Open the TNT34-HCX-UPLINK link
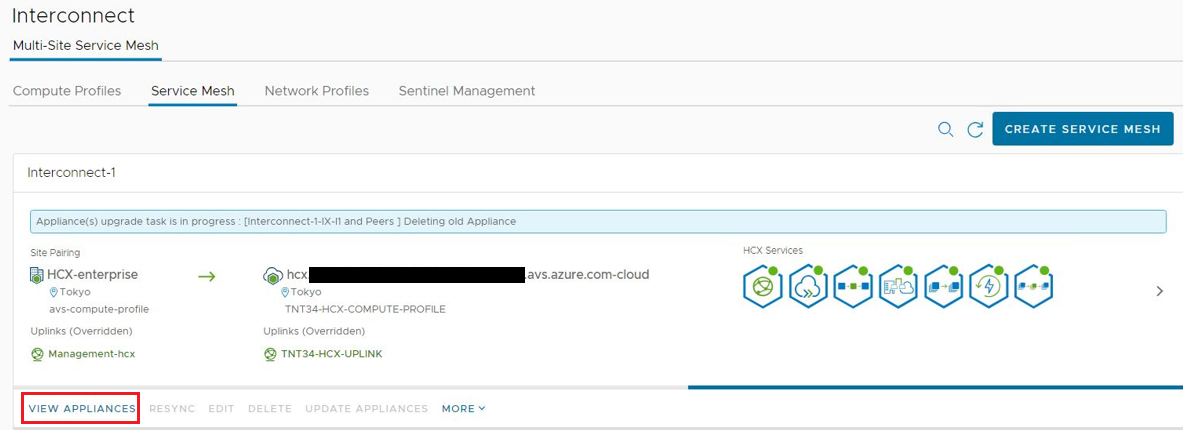The height and width of the screenshot is (430, 1183). coord(332,354)
